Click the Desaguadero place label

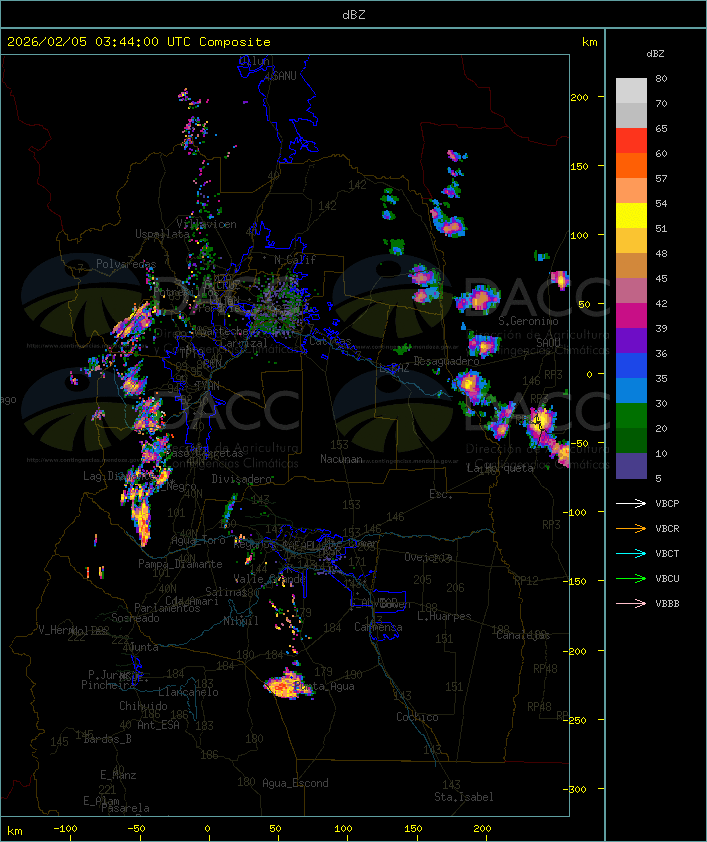point(446,361)
